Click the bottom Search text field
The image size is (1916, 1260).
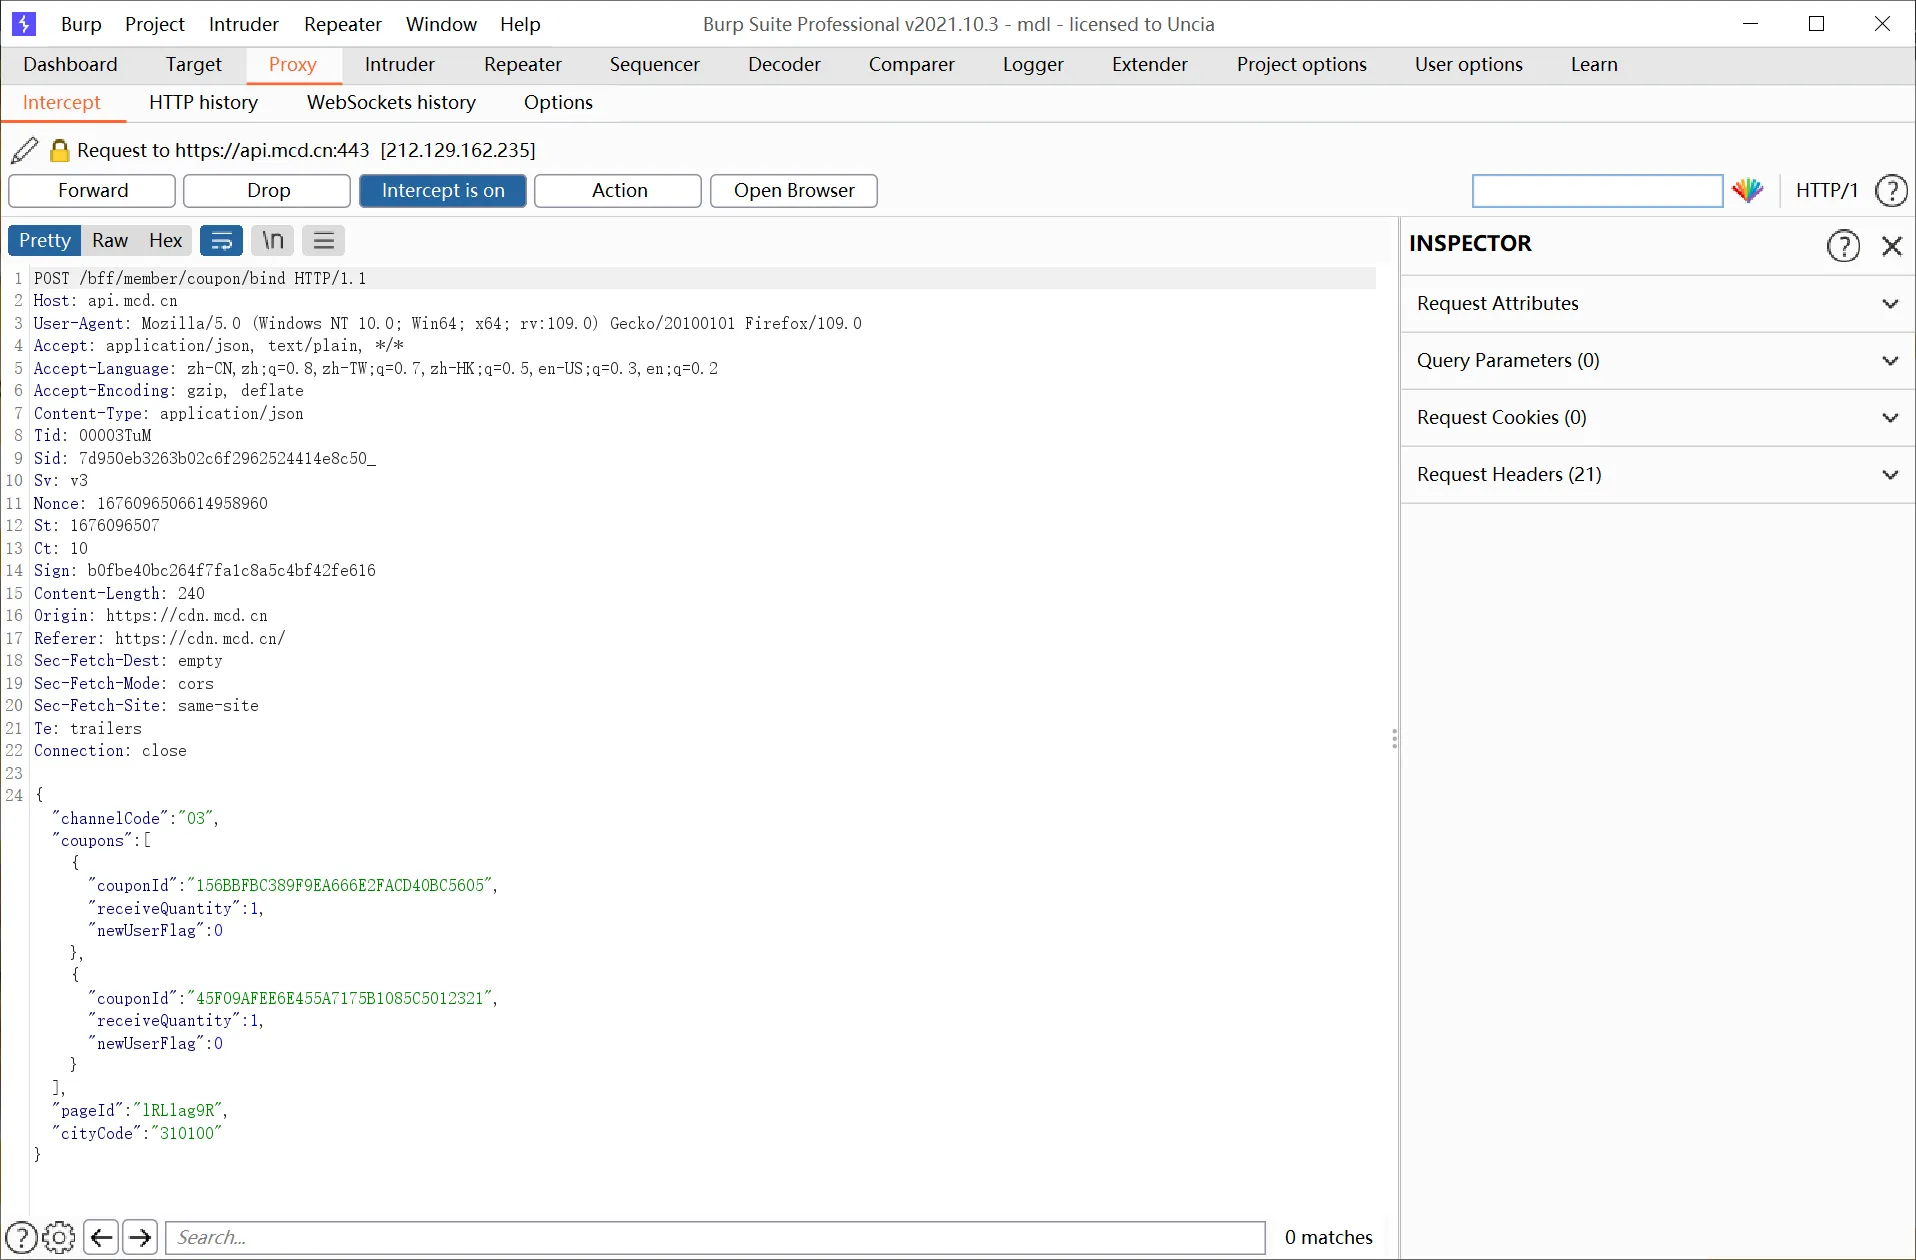coord(715,1238)
